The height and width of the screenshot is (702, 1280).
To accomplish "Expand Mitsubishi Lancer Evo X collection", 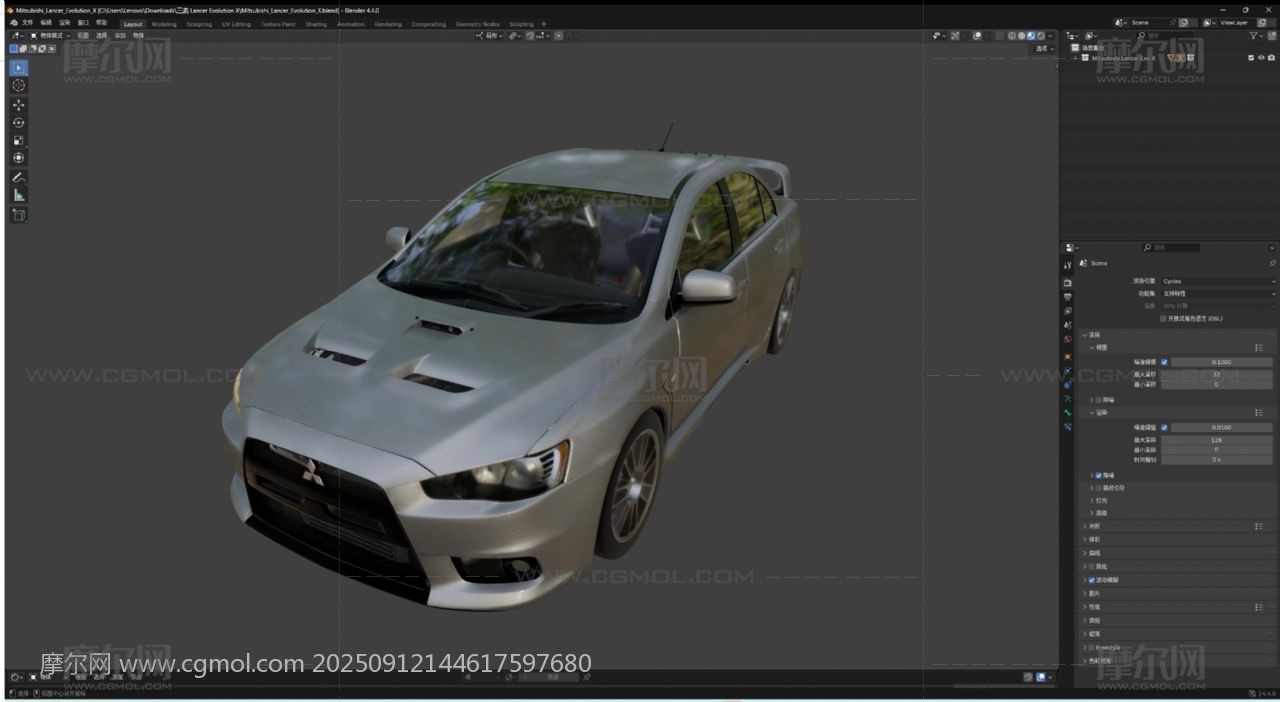I will click(1076, 58).
